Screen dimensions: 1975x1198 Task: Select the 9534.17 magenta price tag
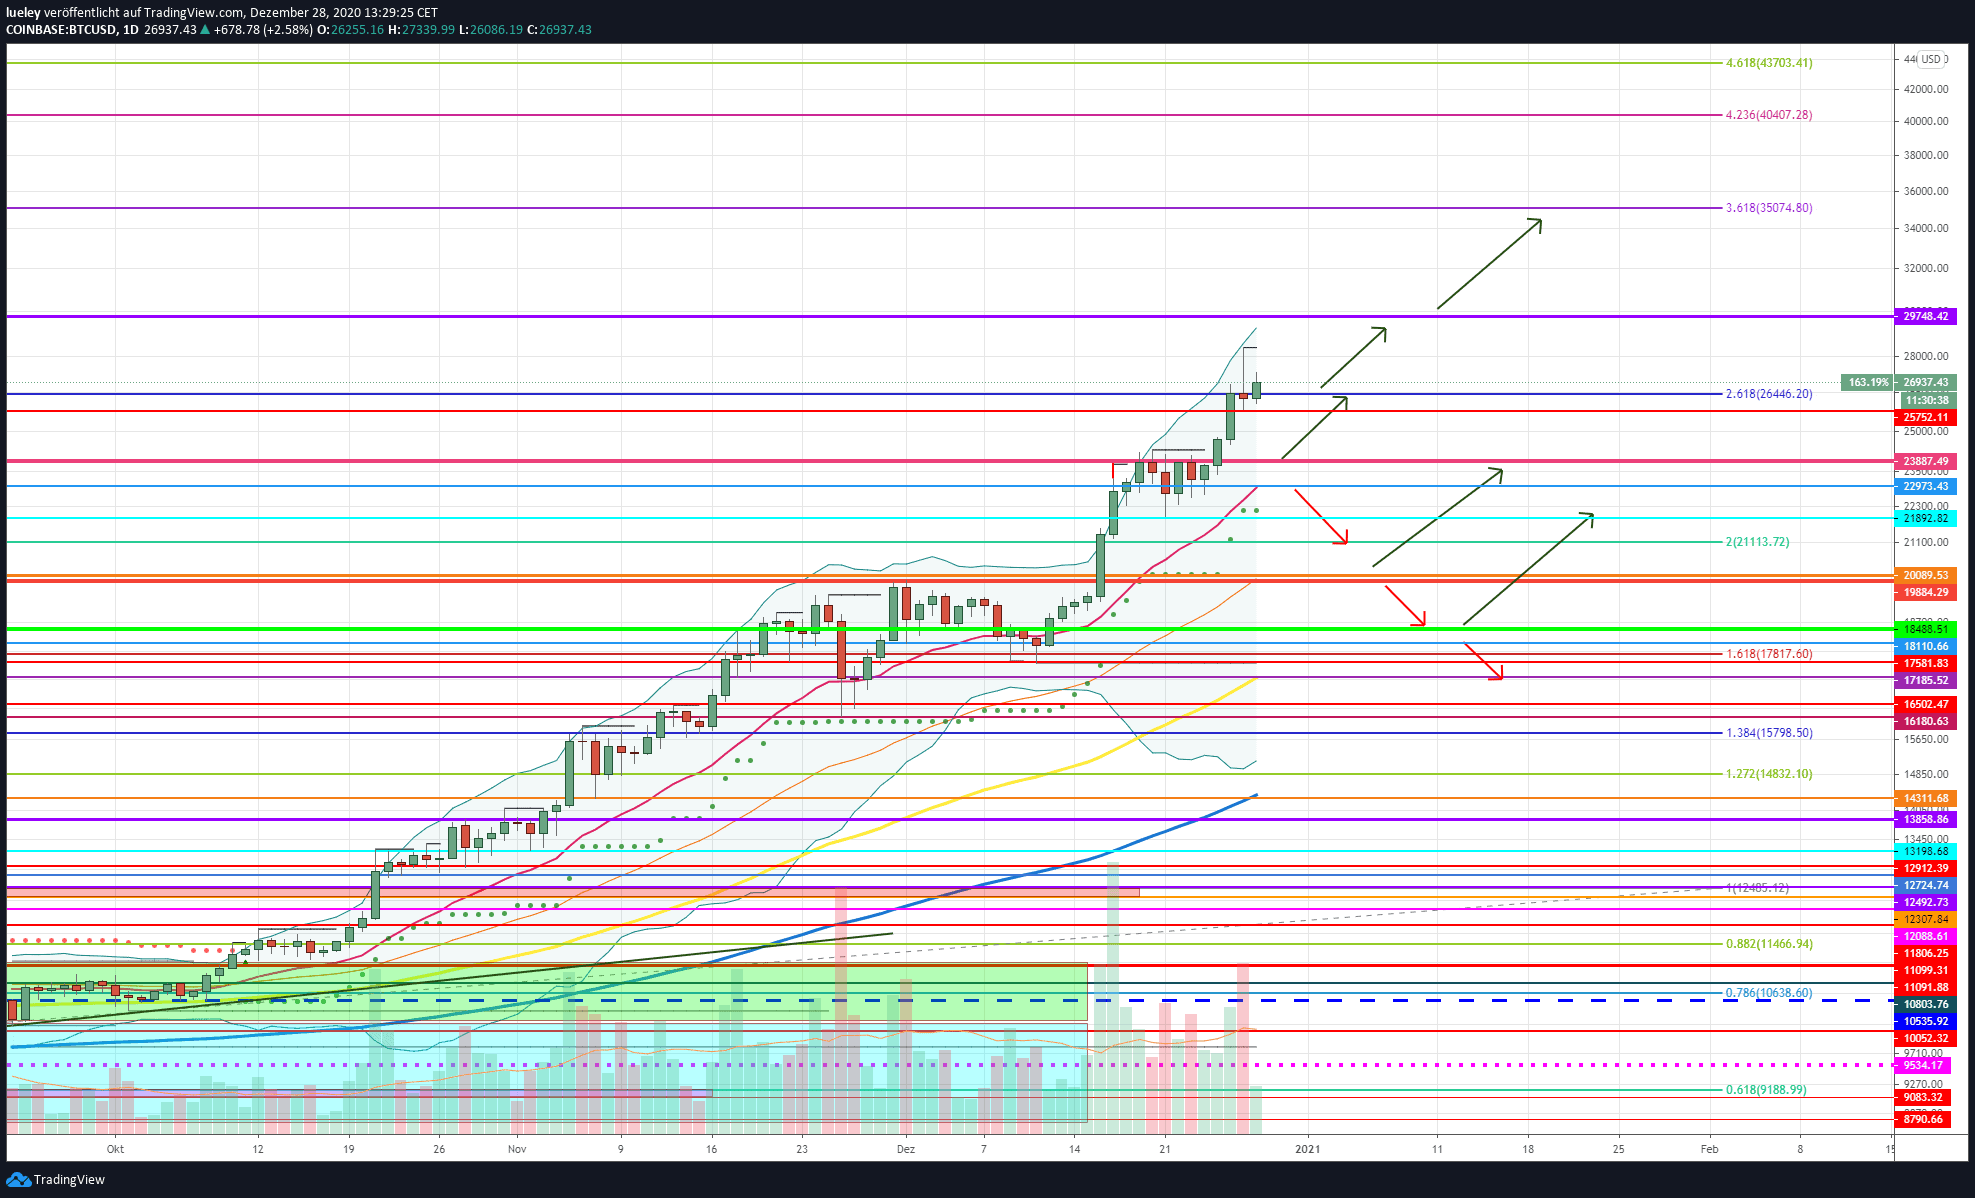tap(1925, 1065)
